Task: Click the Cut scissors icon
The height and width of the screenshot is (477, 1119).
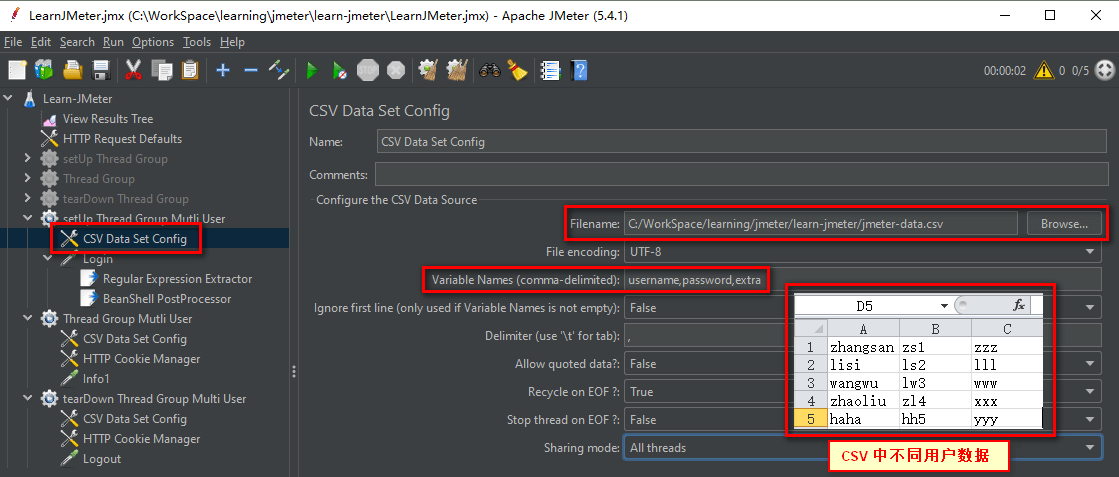Action: tap(133, 70)
